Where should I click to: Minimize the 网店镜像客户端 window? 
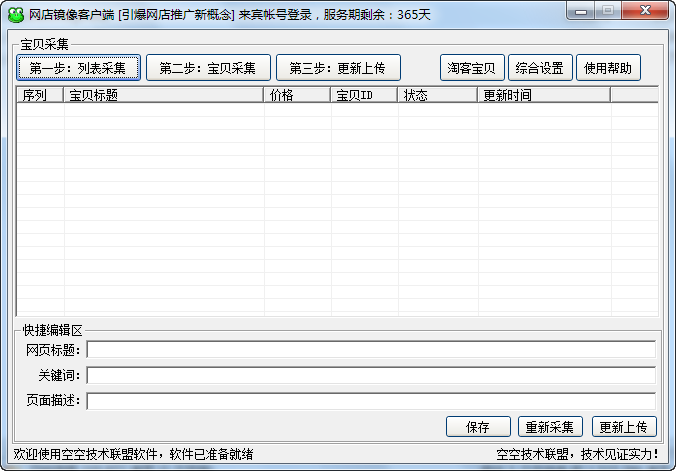(x=581, y=11)
